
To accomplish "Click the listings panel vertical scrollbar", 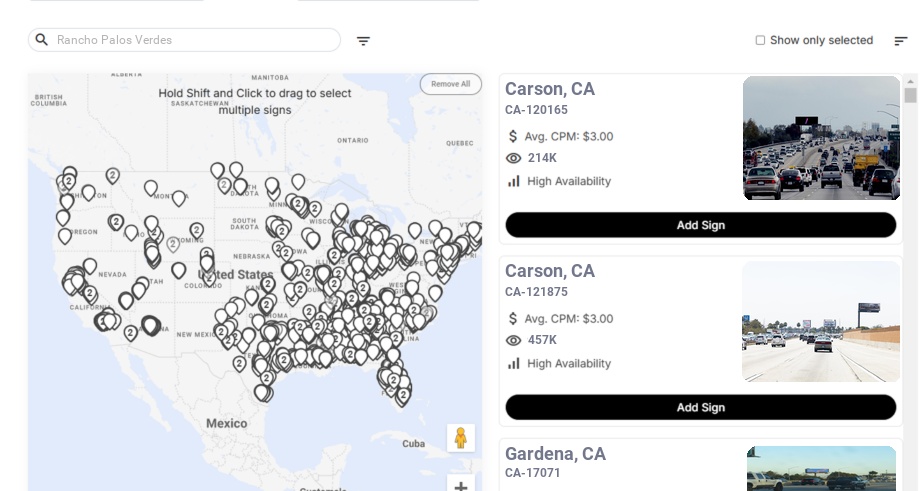I will coord(910,96).
